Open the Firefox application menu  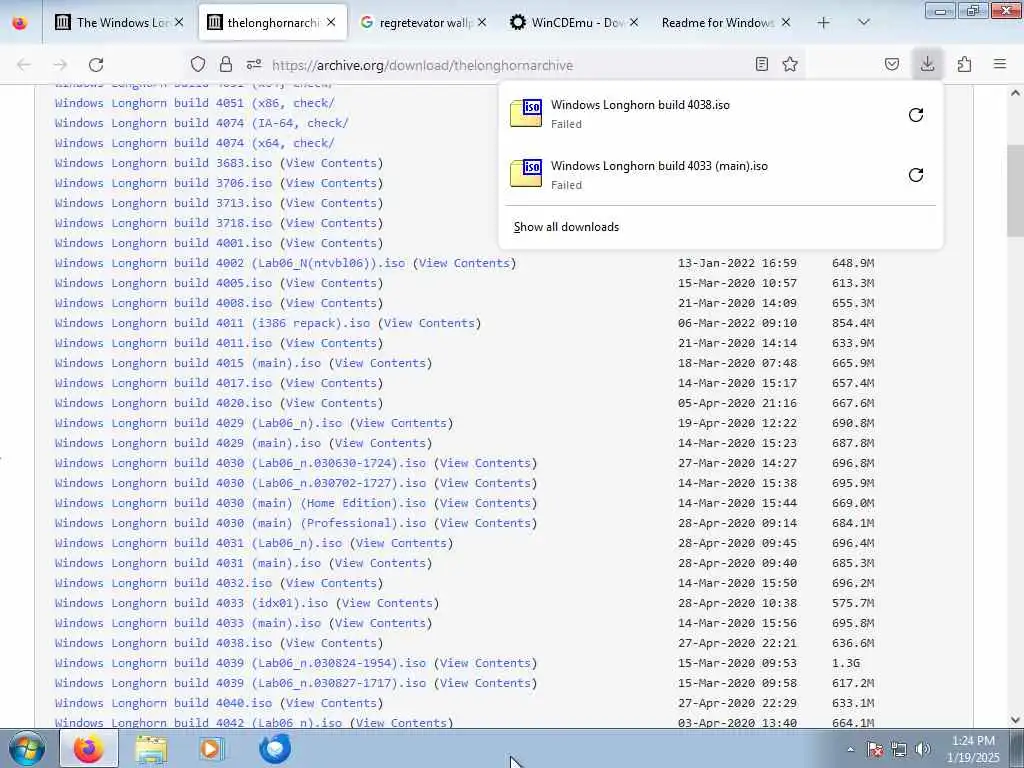(1000, 64)
